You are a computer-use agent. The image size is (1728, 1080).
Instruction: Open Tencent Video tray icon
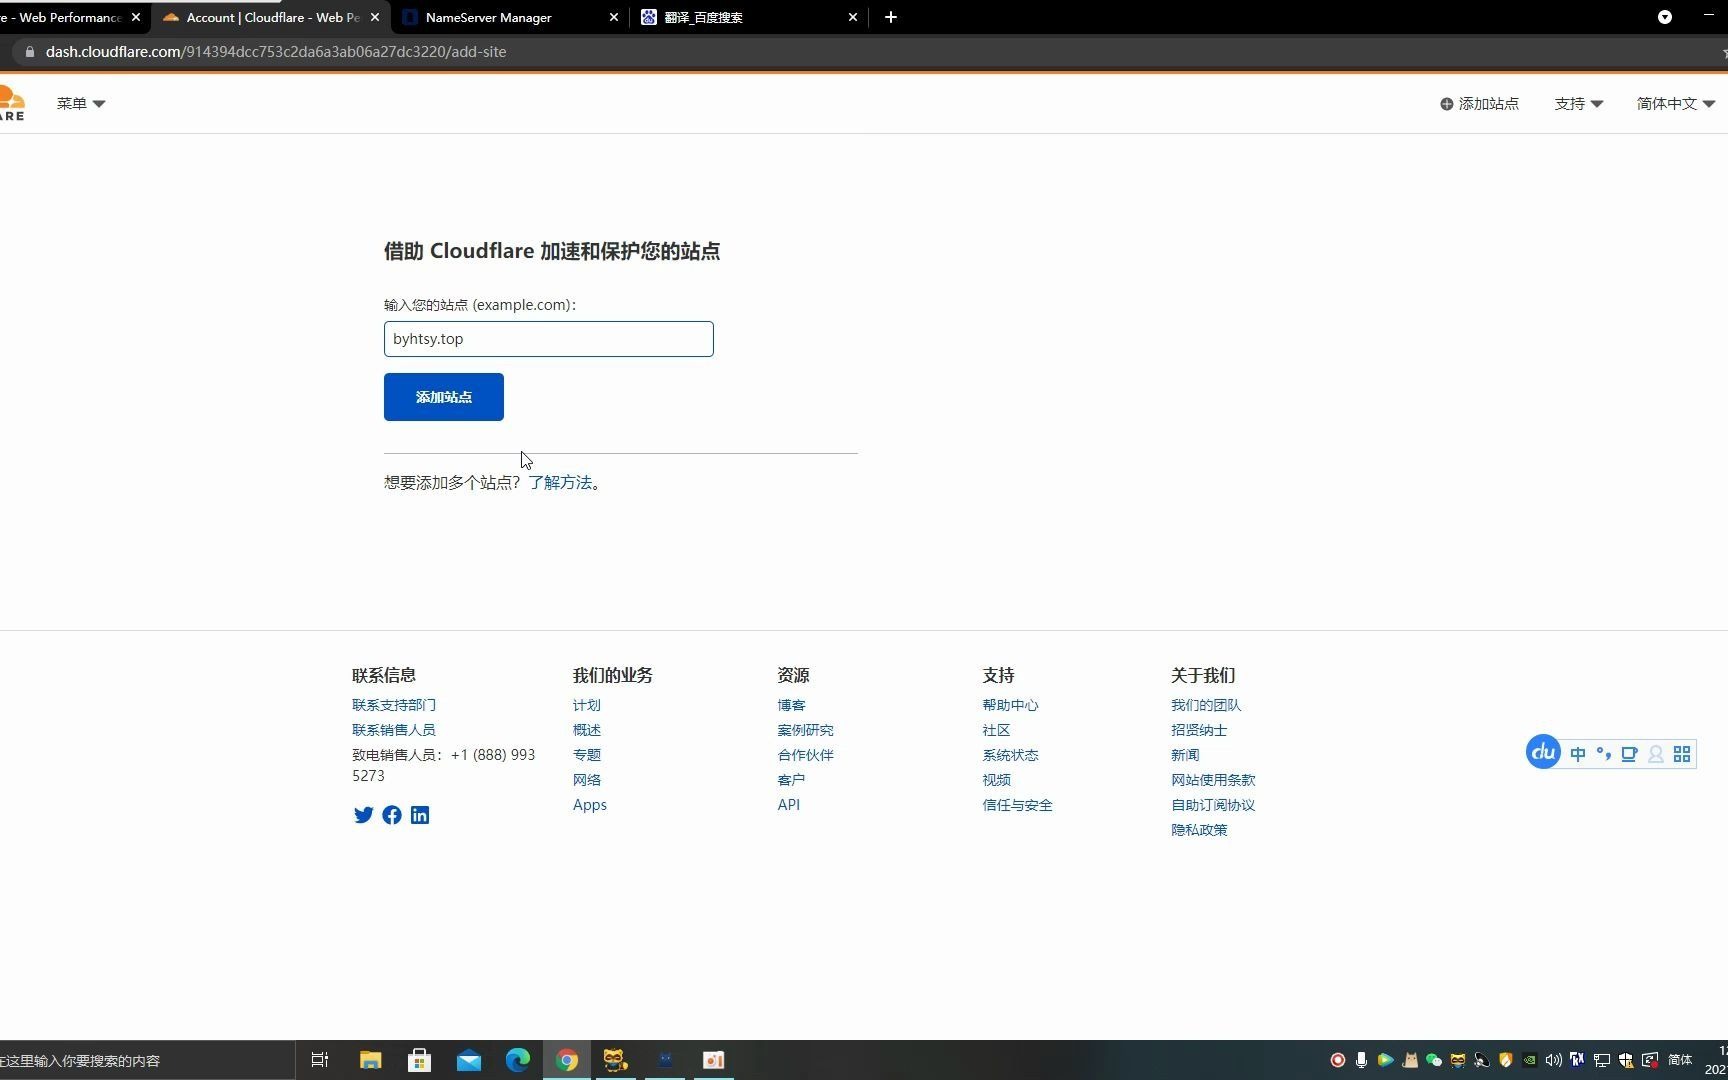click(1385, 1060)
